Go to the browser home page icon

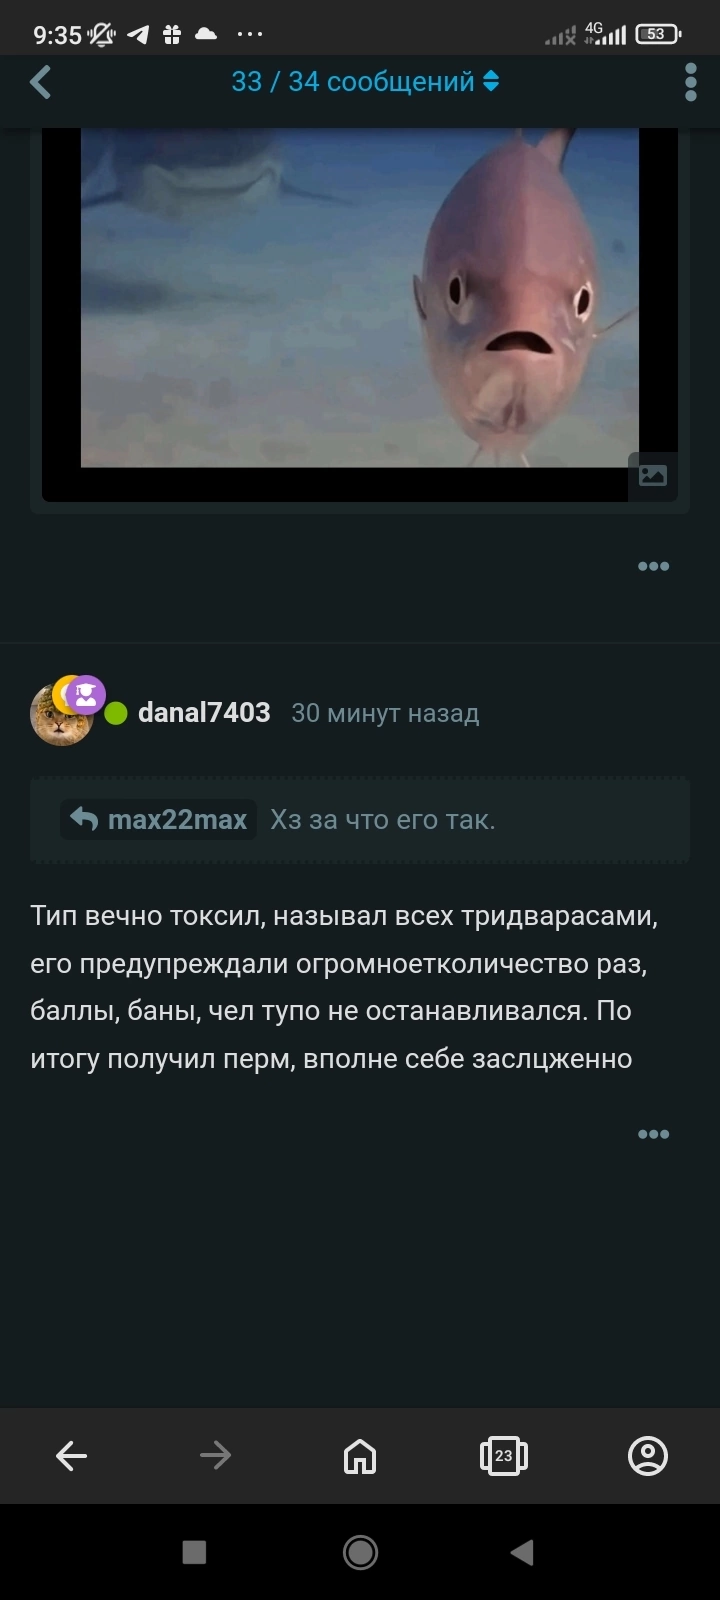(x=360, y=1456)
